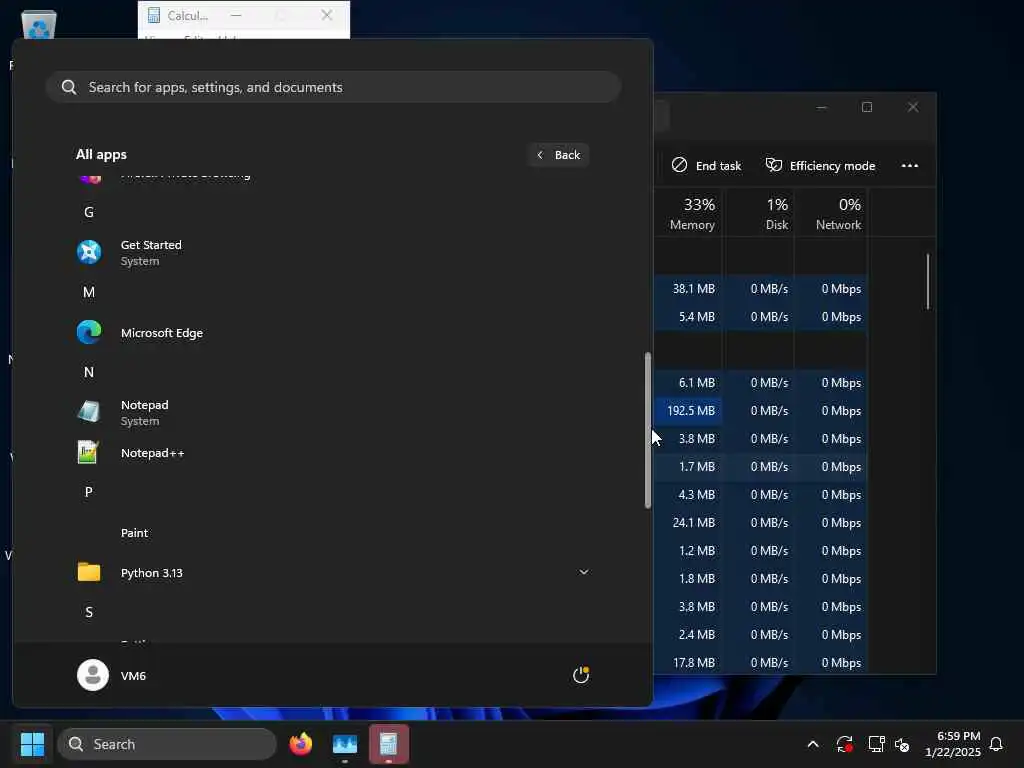Screen dimensions: 1024x768
Task: Jump to letter N section header
Action: [x=89, y=372]
